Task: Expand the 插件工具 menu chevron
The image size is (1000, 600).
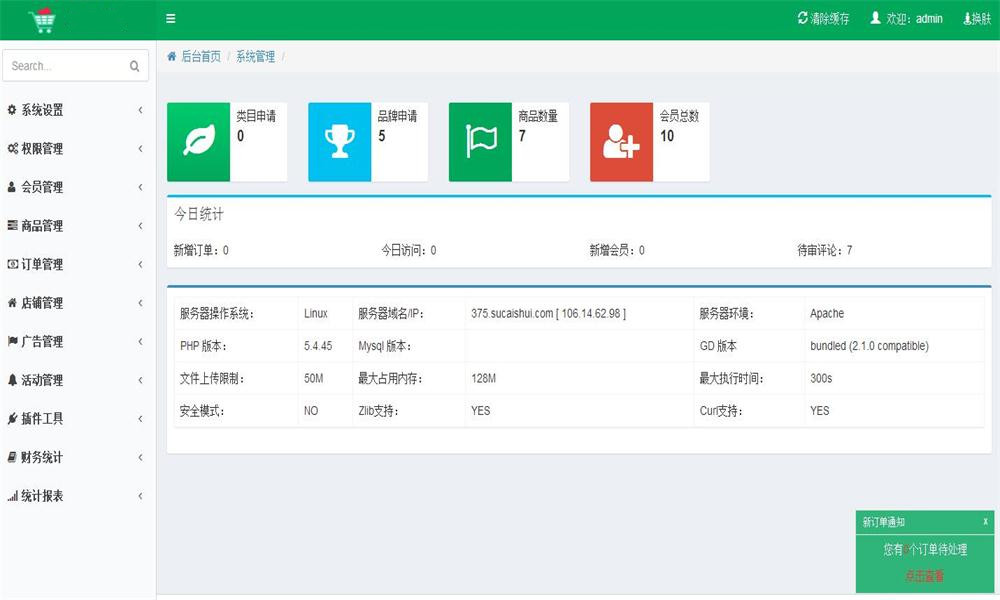Action: (140, 418)
